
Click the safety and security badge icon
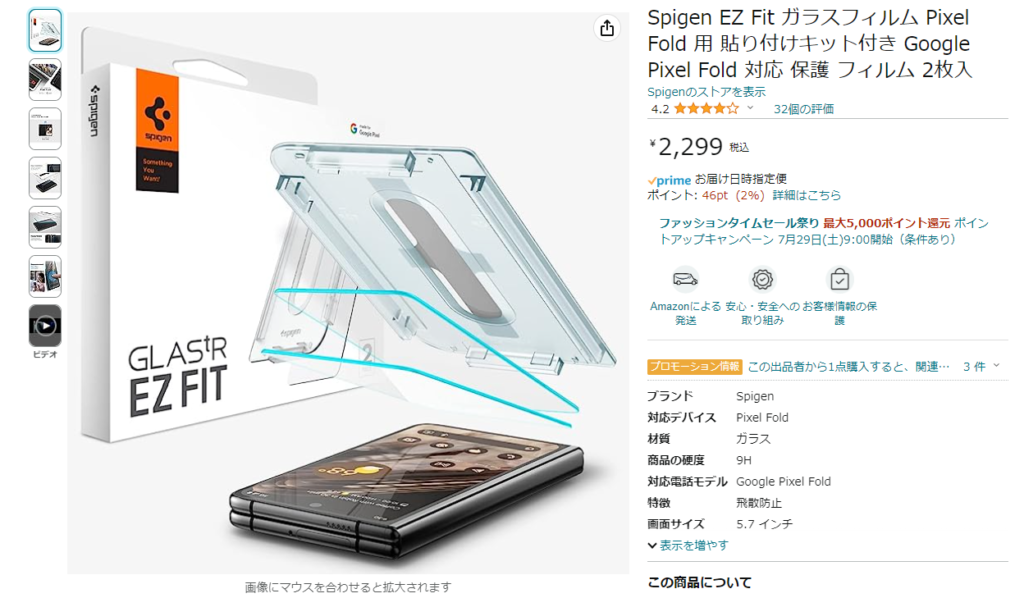762,279
